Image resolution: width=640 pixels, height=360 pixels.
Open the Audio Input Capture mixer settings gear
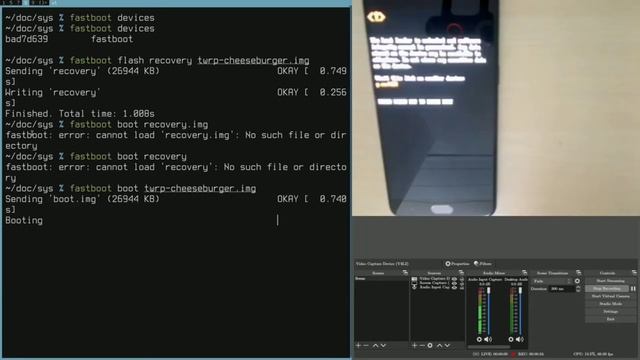479,339
